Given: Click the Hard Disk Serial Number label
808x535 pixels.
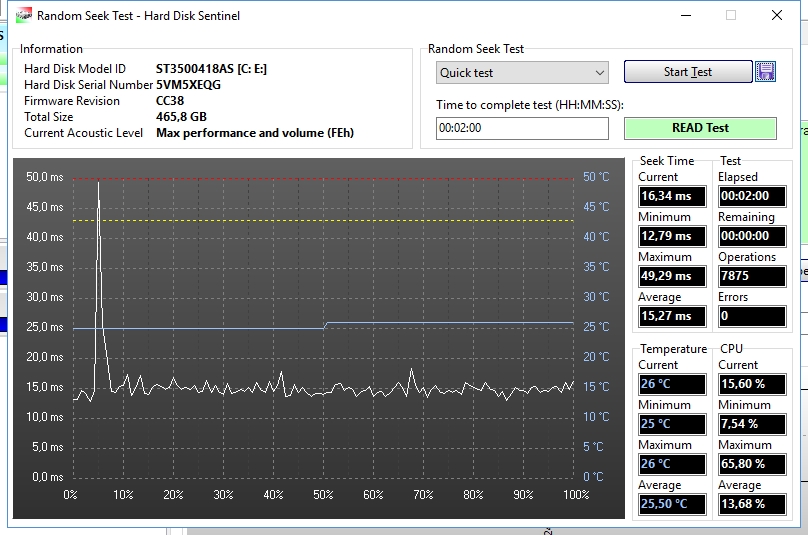Looking at the screenshot, I should click(x=88, y=85).
